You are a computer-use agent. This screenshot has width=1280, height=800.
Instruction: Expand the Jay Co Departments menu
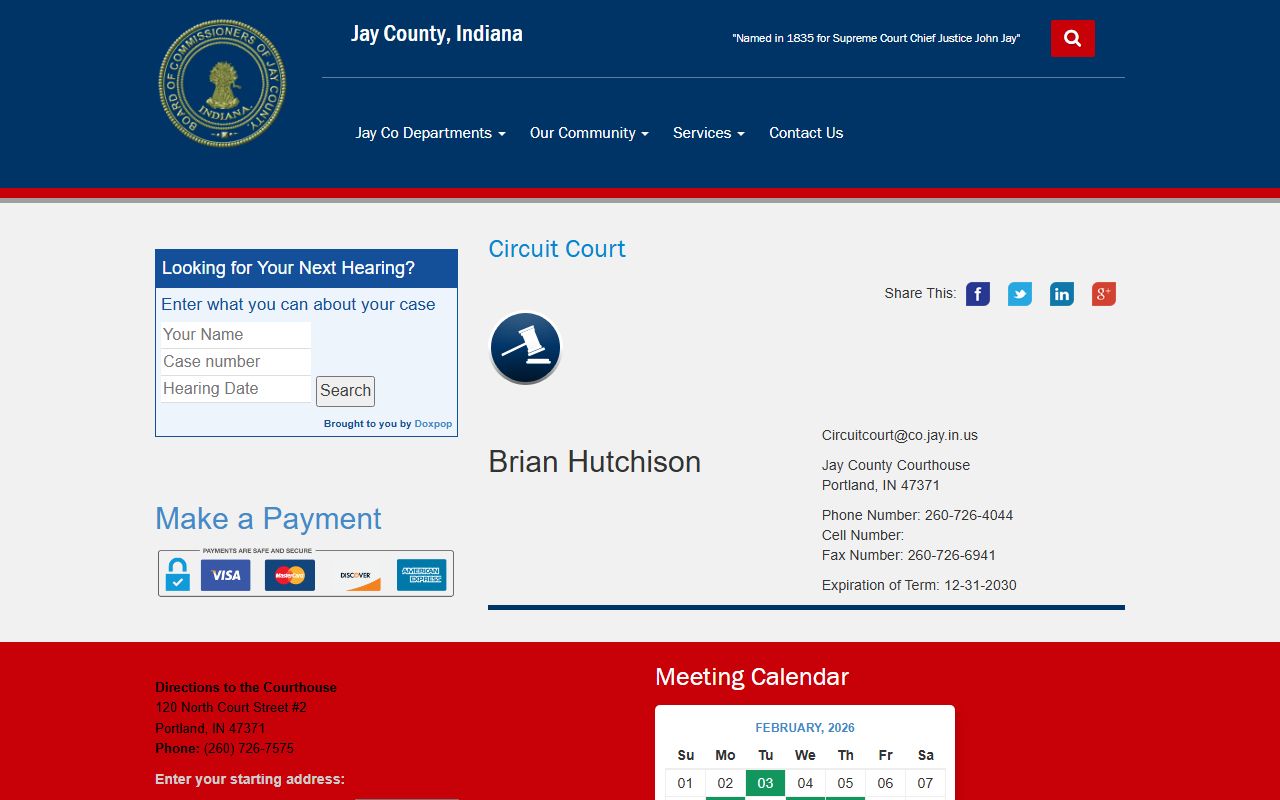click(x=430, y=133)
